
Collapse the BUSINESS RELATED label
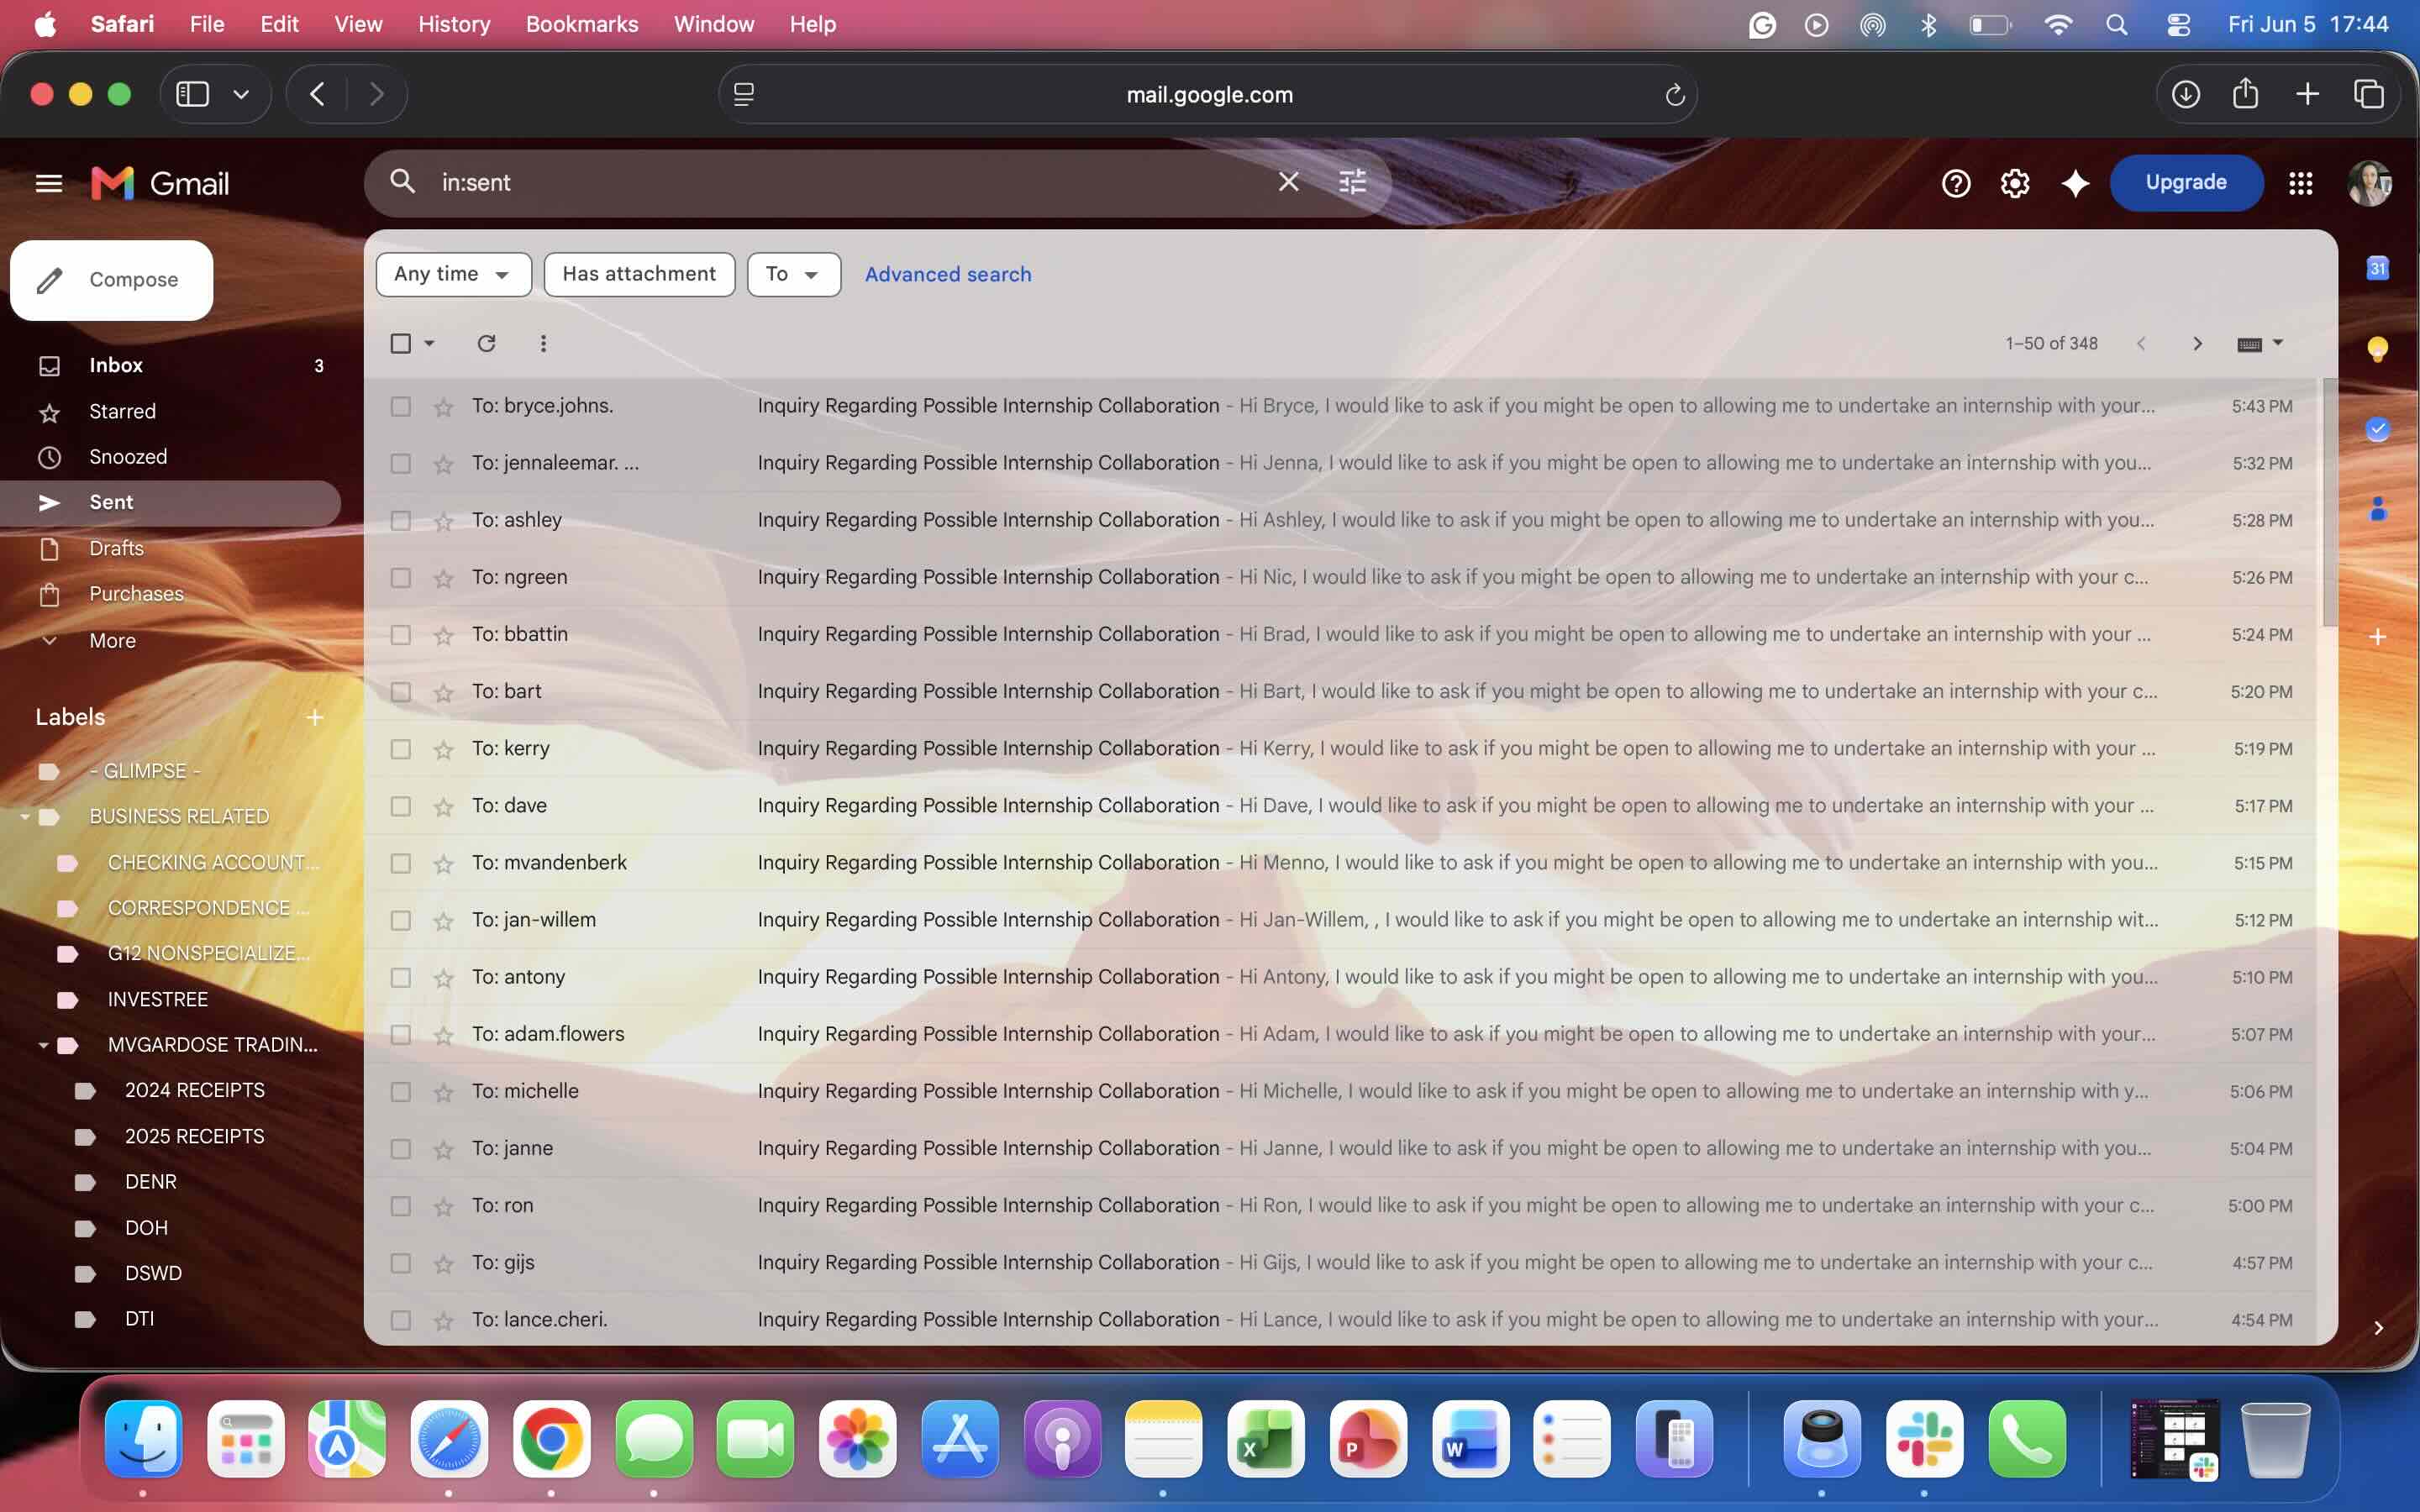point(25,817)
